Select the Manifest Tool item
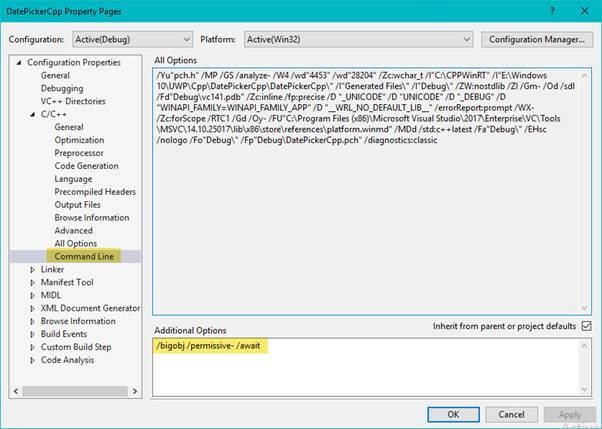 pyautogui.click(x=67, y=283)
